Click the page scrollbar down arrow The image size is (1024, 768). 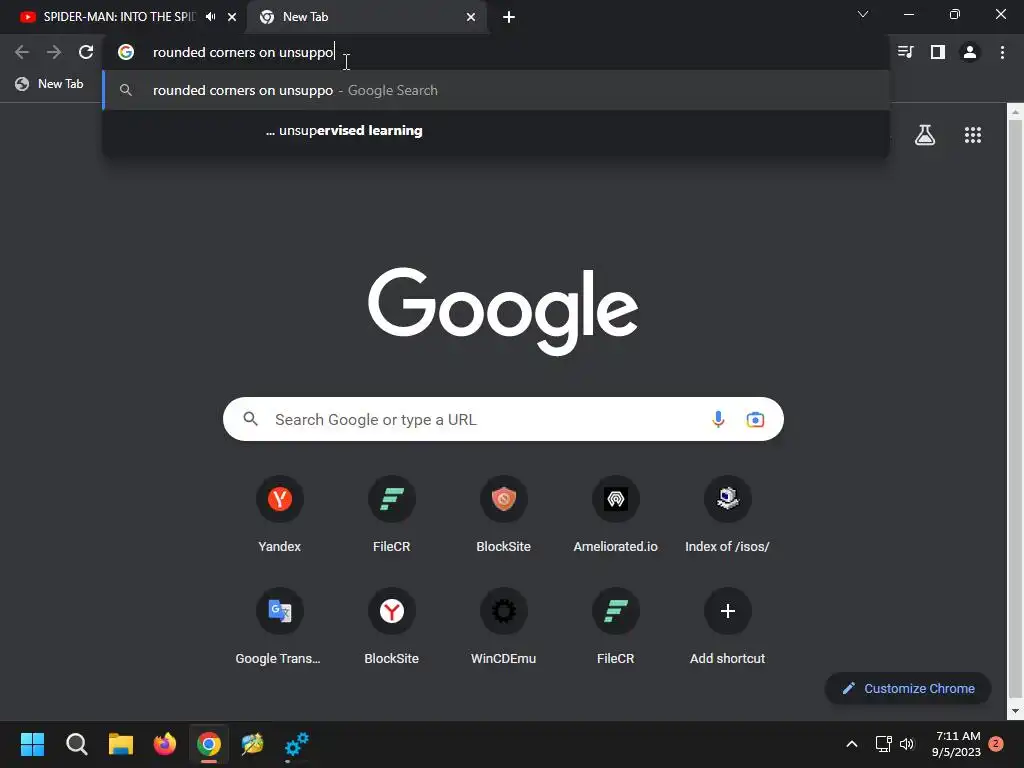pos(1016,711)
